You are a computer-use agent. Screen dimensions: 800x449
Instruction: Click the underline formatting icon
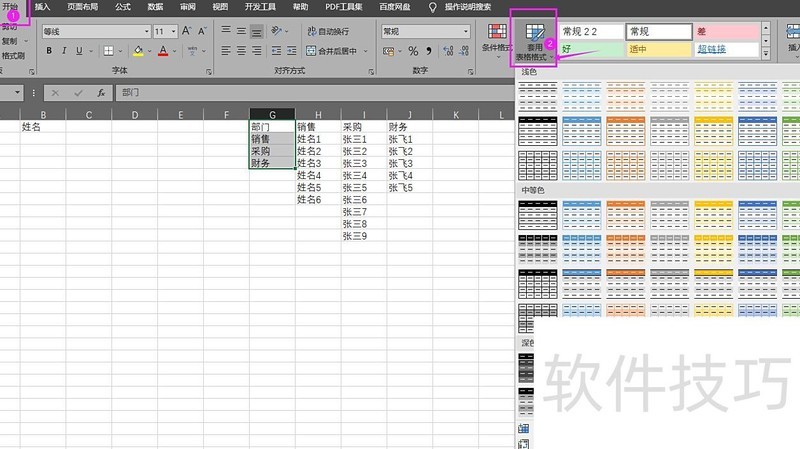coord(80,51)
